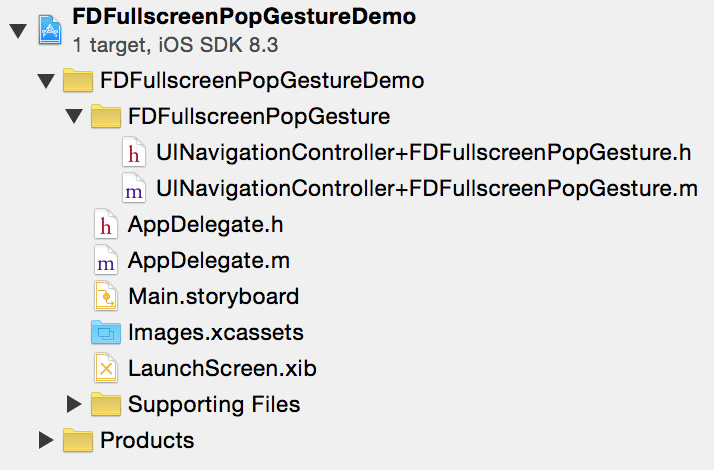Select the LaunchScreen.xib entry

(x=222, y=368)
